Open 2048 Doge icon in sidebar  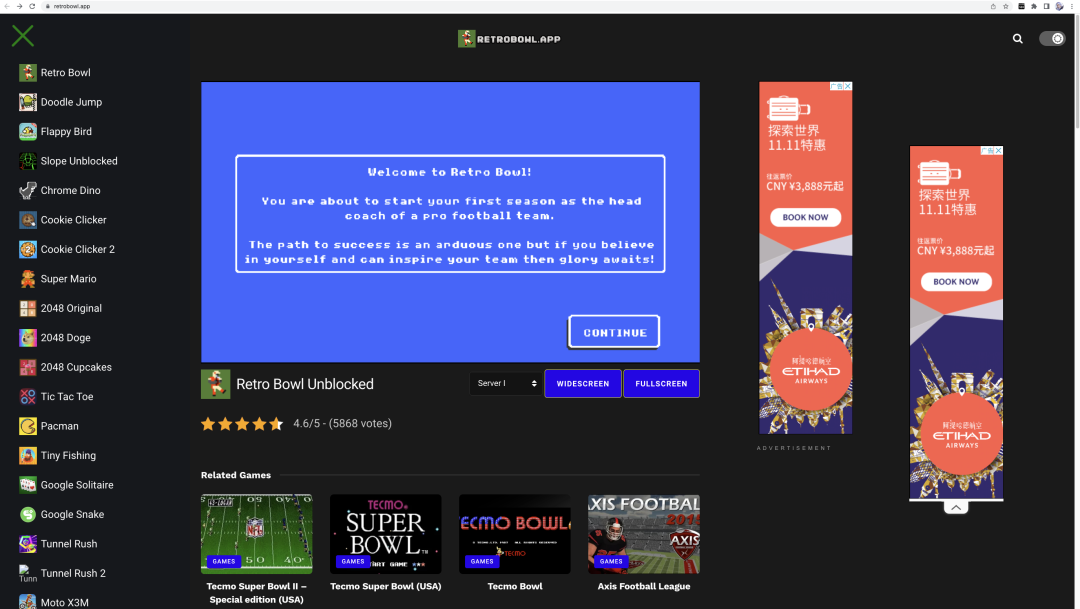(x=28, y=338)
